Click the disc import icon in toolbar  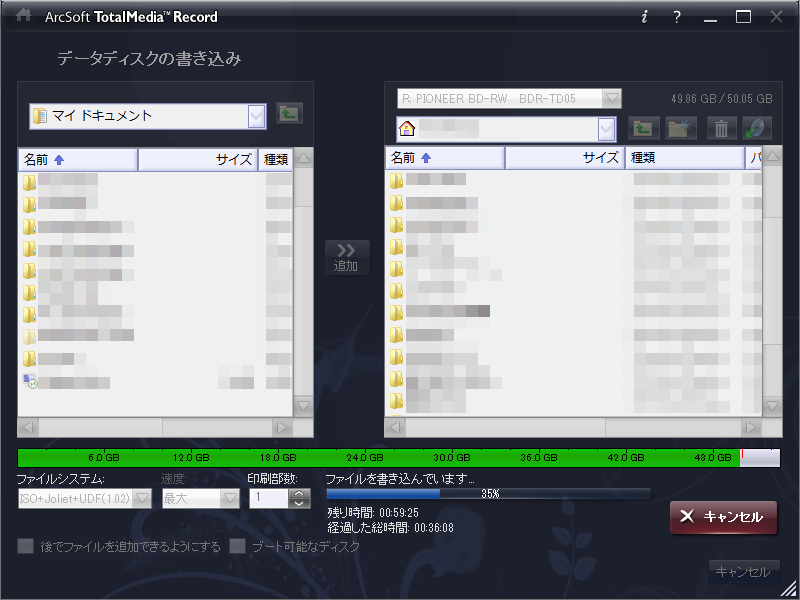point(756,128)
